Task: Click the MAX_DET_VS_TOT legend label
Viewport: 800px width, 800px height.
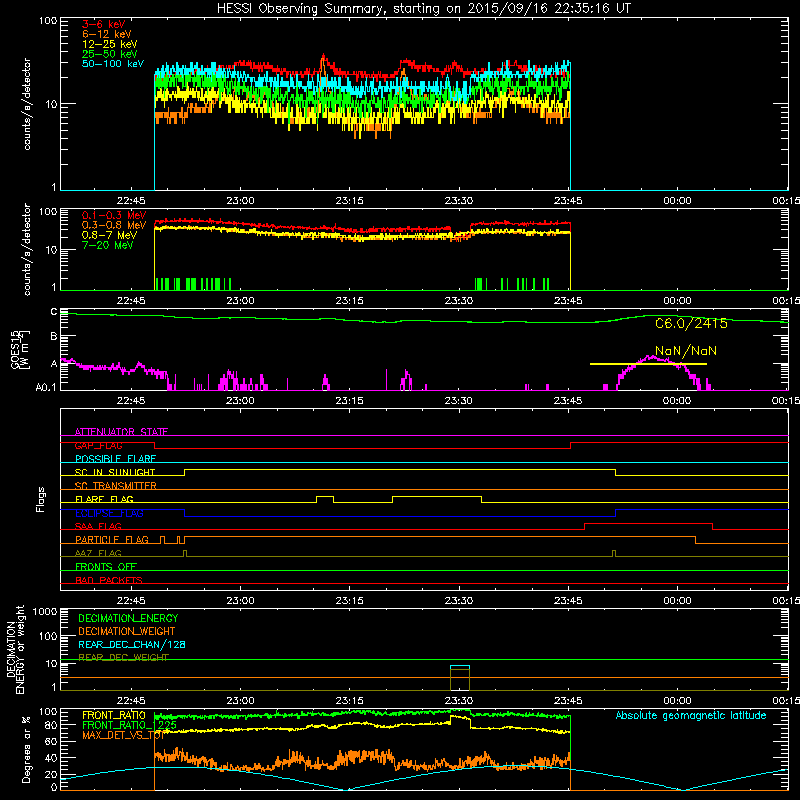Action: [x=123, y=735]
